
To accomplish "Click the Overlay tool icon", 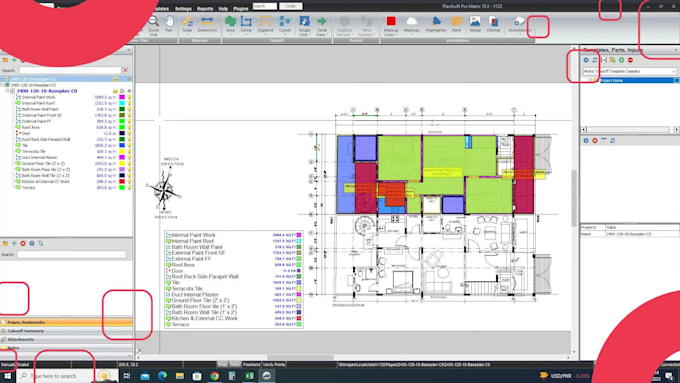I will point(493,21).
